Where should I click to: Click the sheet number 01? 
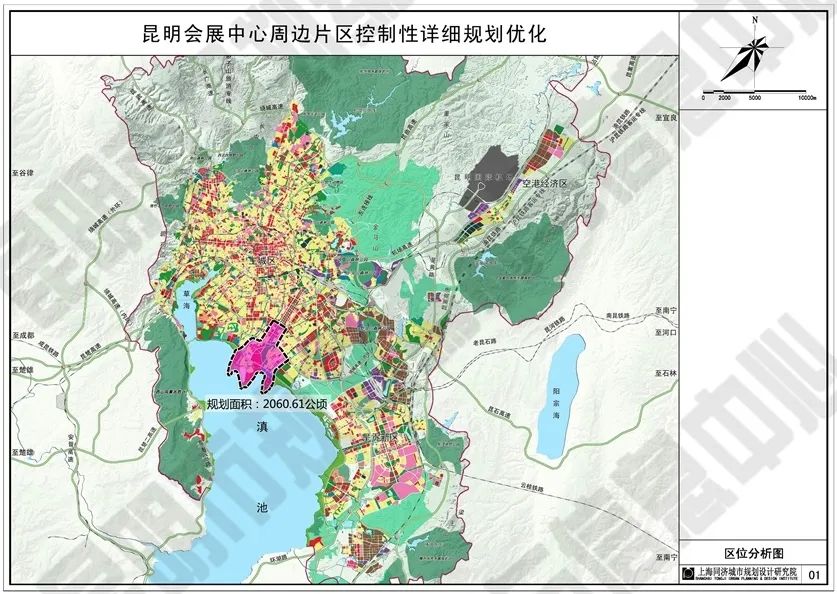pos(814,575)
